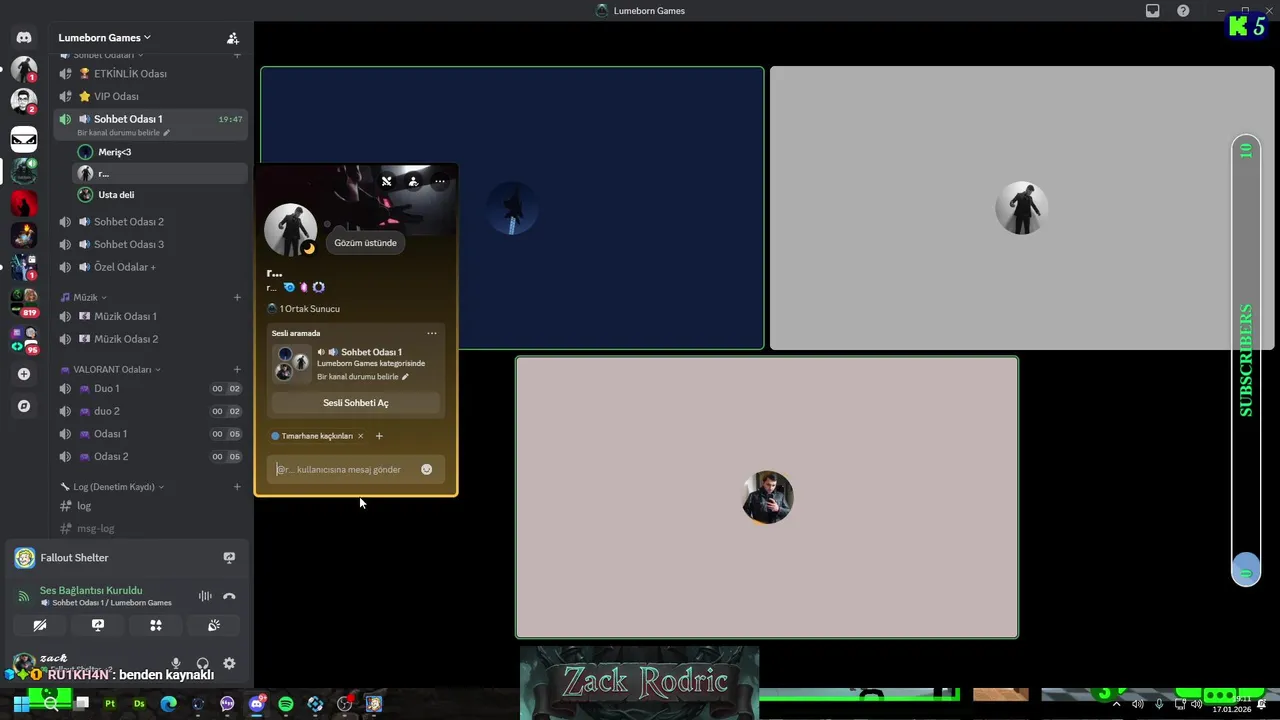Image resolution: width=1280 pixels, height=720 pixels.
Task: Click the invite members icon beside Lumeborn Games
Action: (x=233, y=38)
